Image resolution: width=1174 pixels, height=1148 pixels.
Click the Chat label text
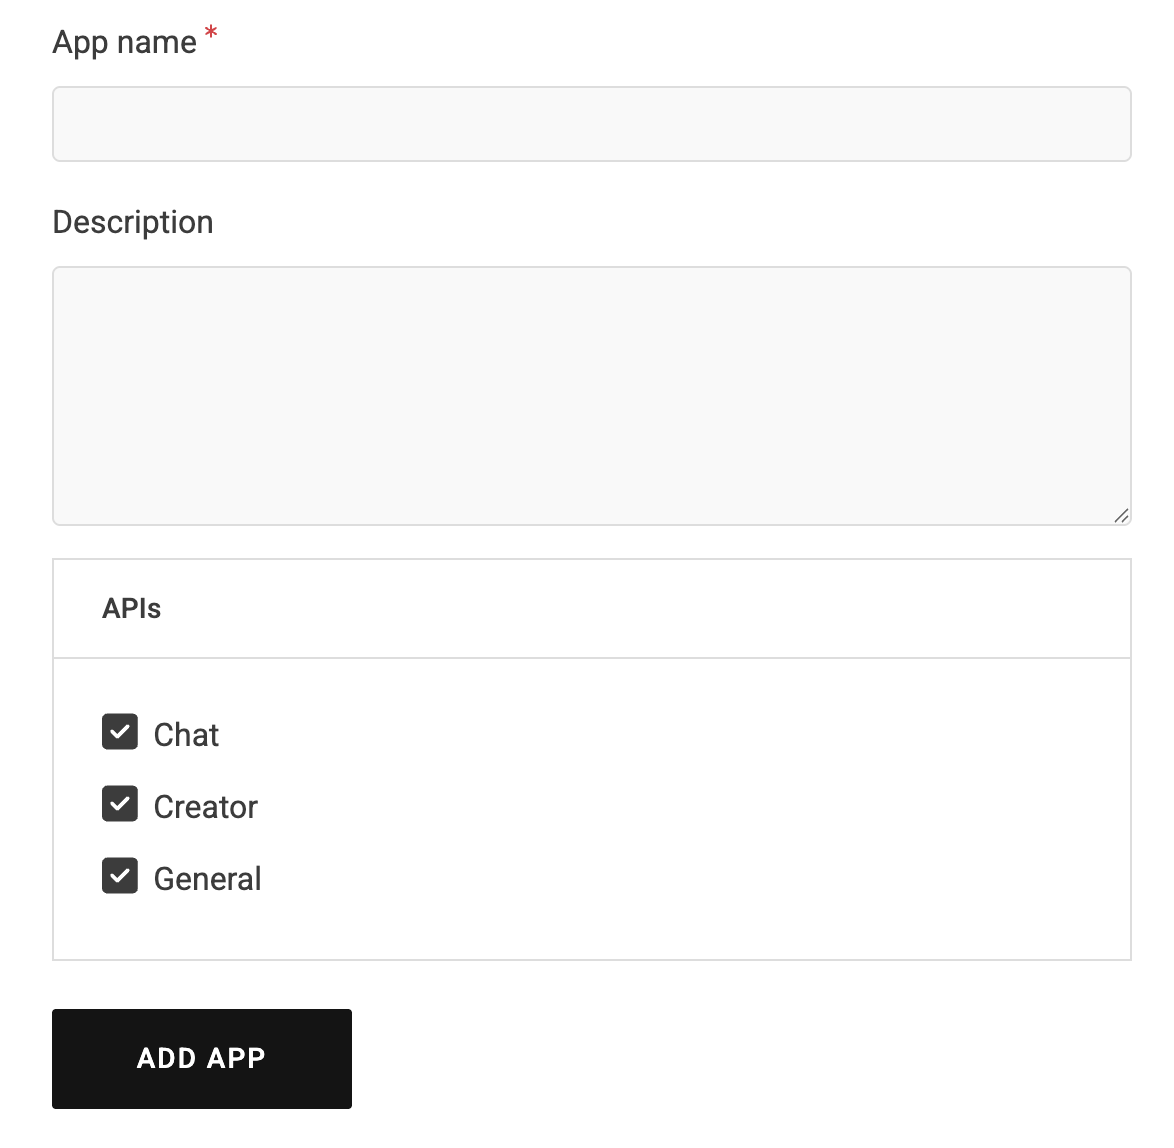186,735
